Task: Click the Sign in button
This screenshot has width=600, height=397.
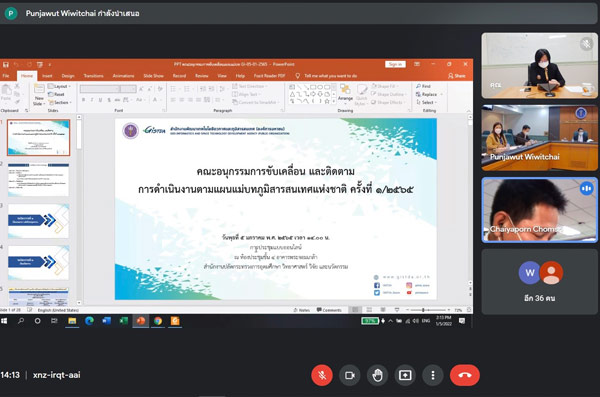Action: [x=395, y=64]
